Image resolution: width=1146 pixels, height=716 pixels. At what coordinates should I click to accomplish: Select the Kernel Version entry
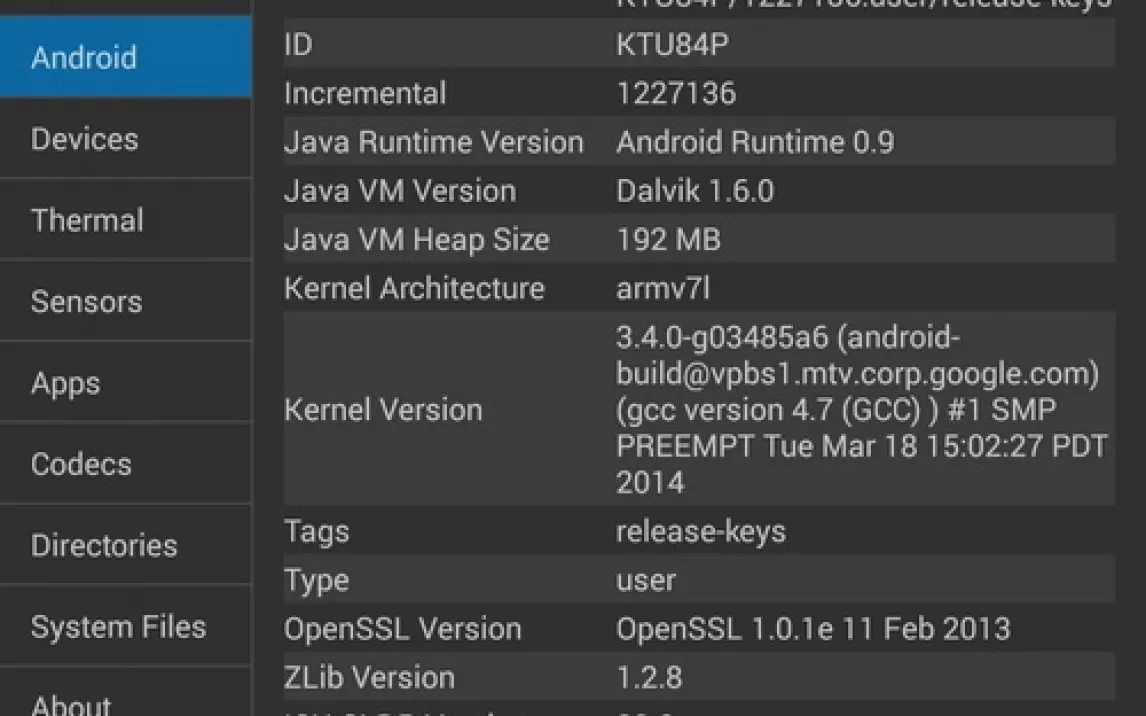pos(698,409)
